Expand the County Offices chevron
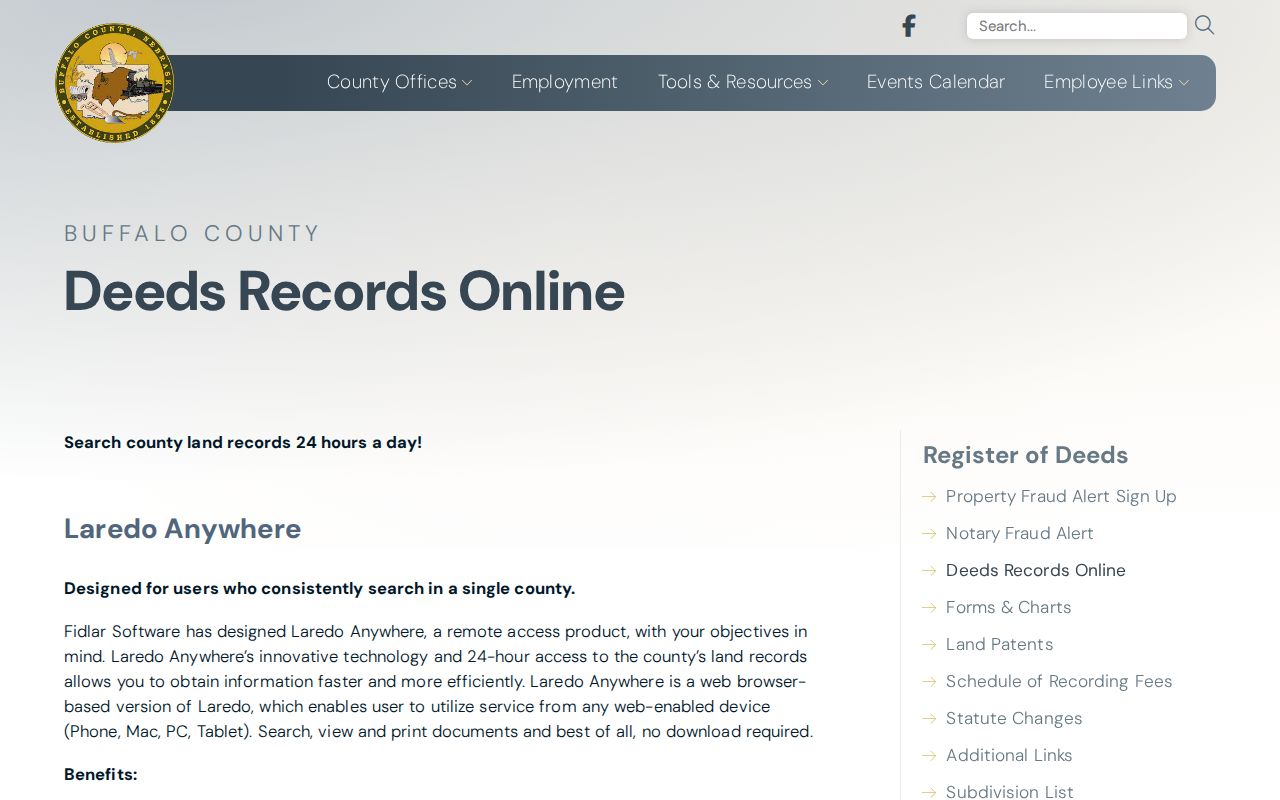Screen dimensions: 1280x800 [x=467, y=83]
